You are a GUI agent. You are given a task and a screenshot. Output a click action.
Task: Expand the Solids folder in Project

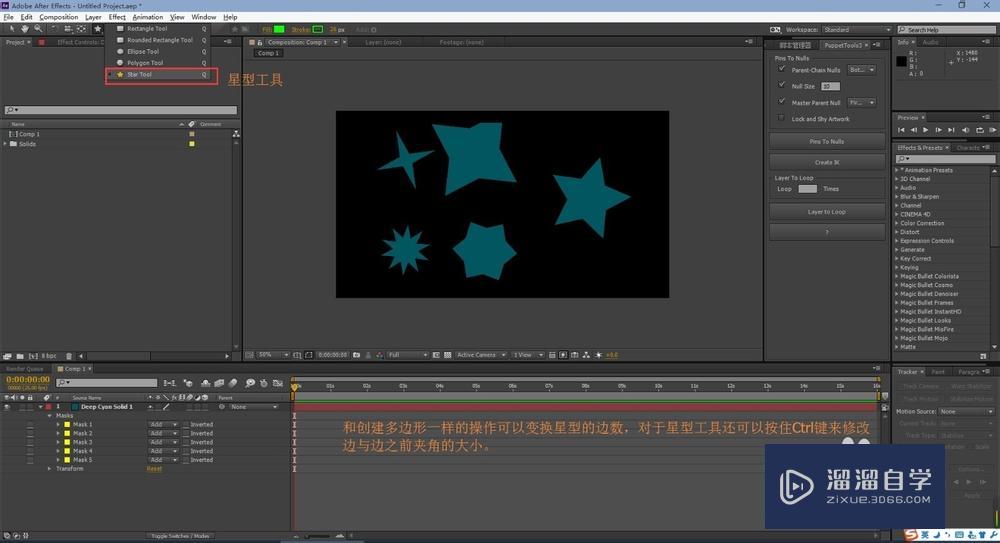tap(6, 144)
